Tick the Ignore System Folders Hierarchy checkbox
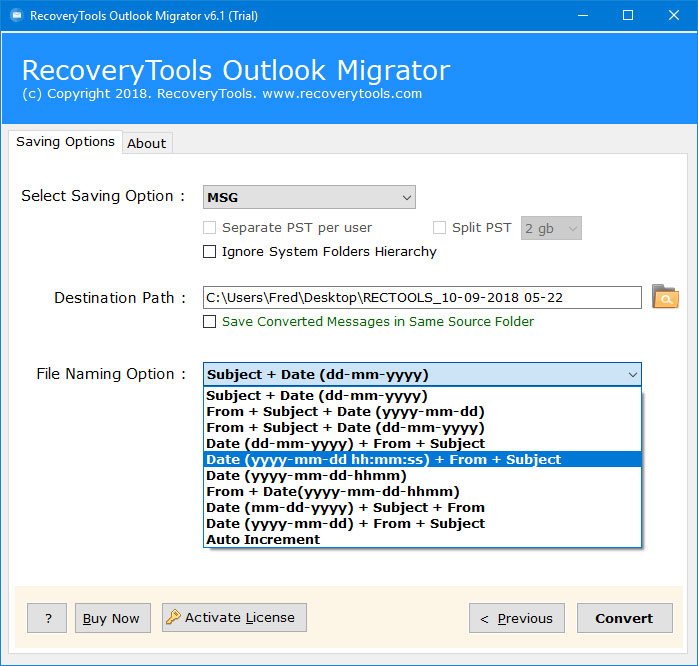 point(209,252)
